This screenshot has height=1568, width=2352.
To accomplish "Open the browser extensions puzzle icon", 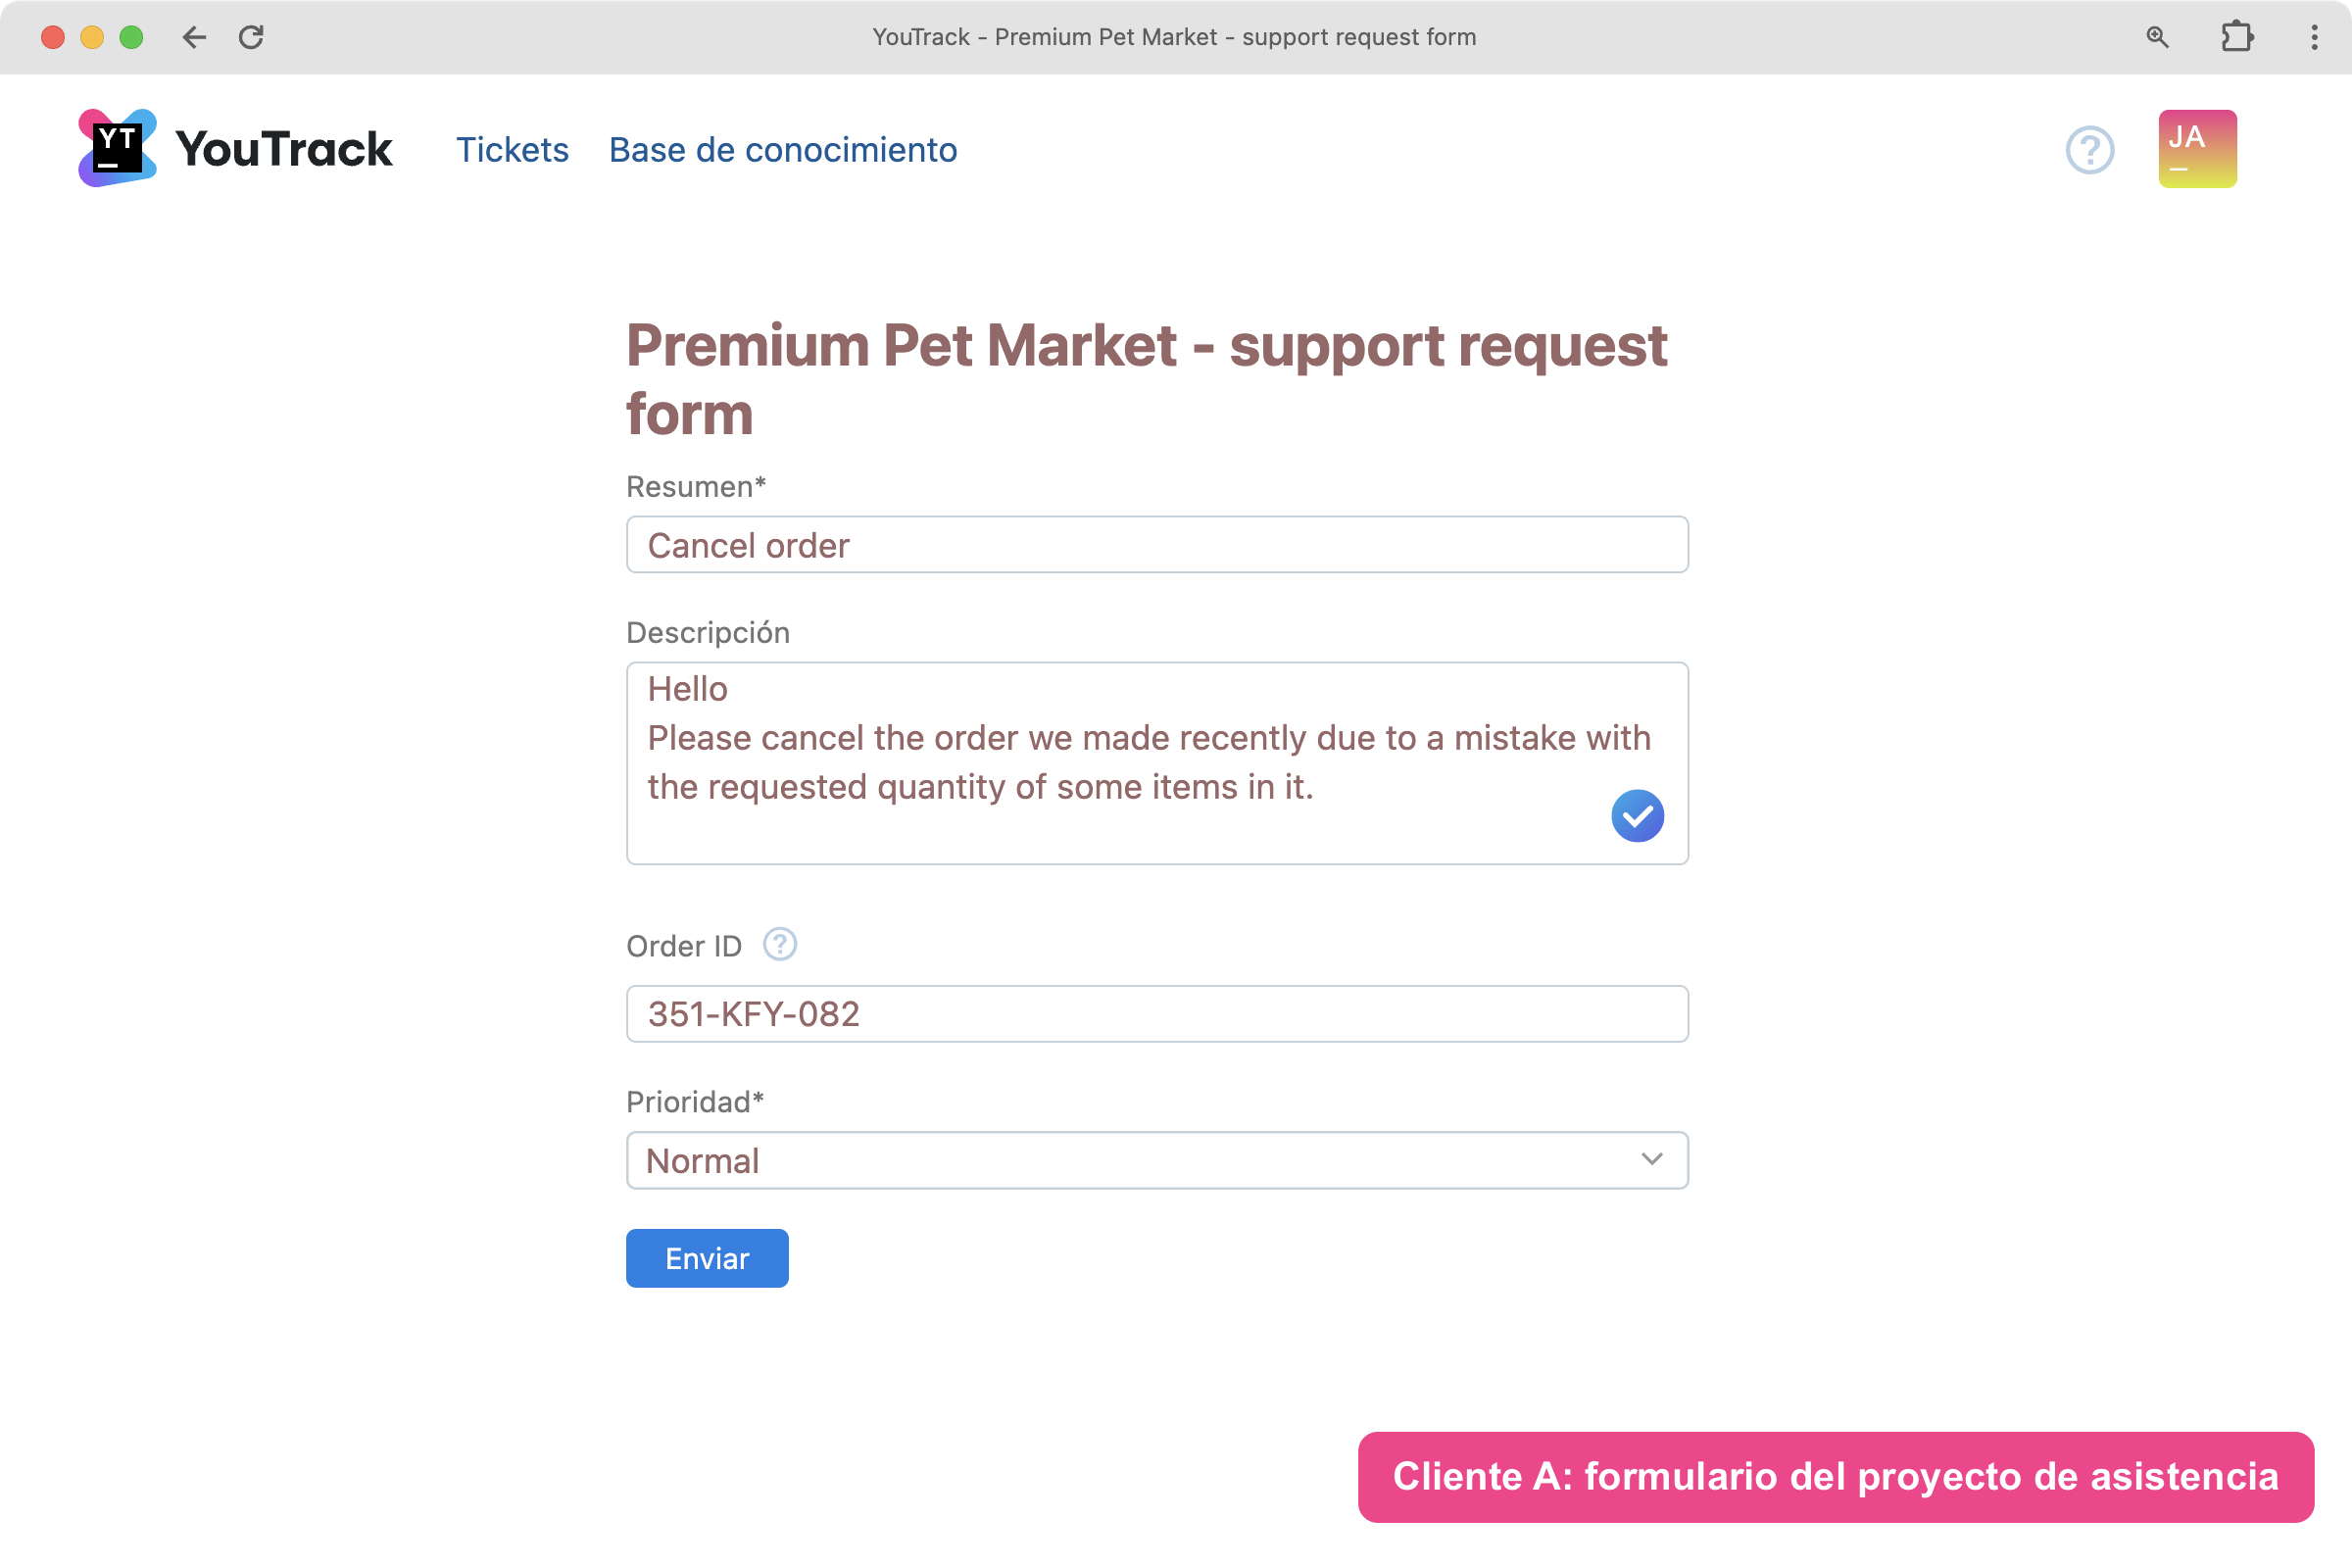I will (2236, 37).
